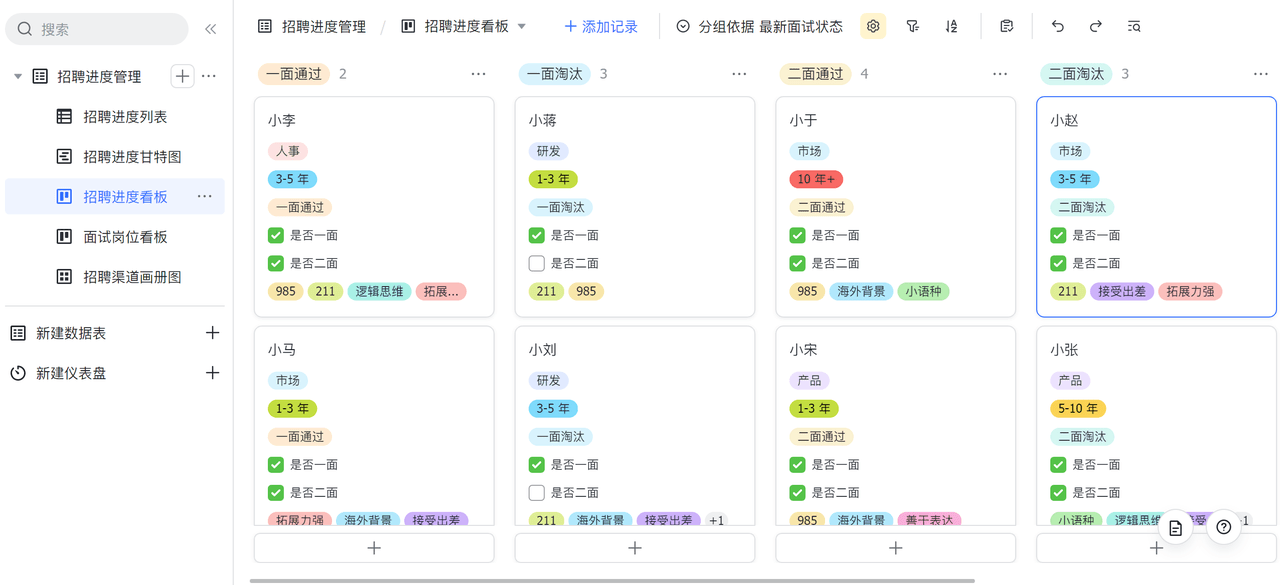Open the help question mark button
This screenshot has height=585, width=1280.
1224,527
